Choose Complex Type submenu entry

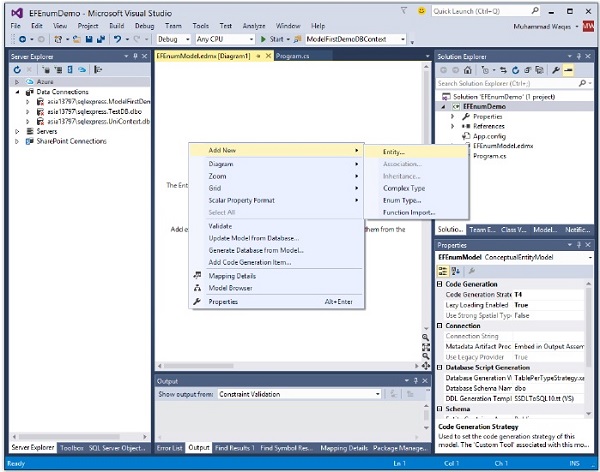[416, 188]
